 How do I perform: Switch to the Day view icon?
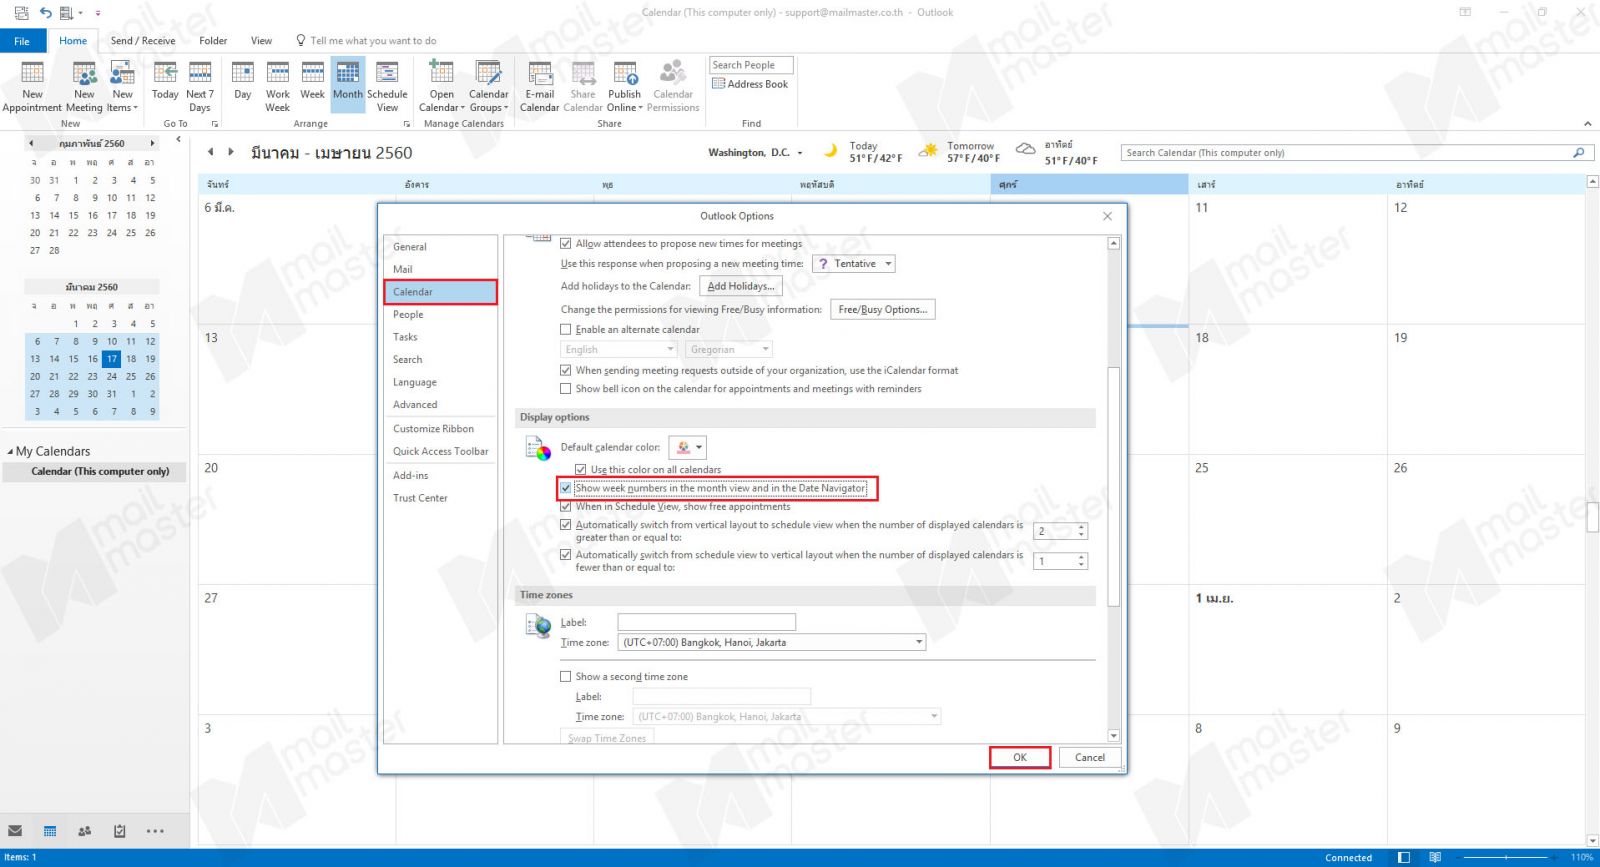pos(243,82)
